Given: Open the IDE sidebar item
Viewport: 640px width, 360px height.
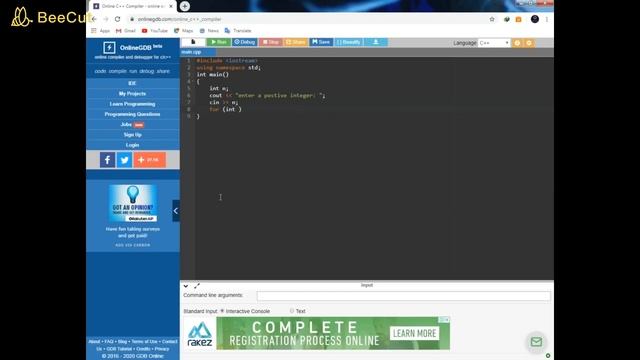Looking at the screenshot, I should (x=132, y=83).
